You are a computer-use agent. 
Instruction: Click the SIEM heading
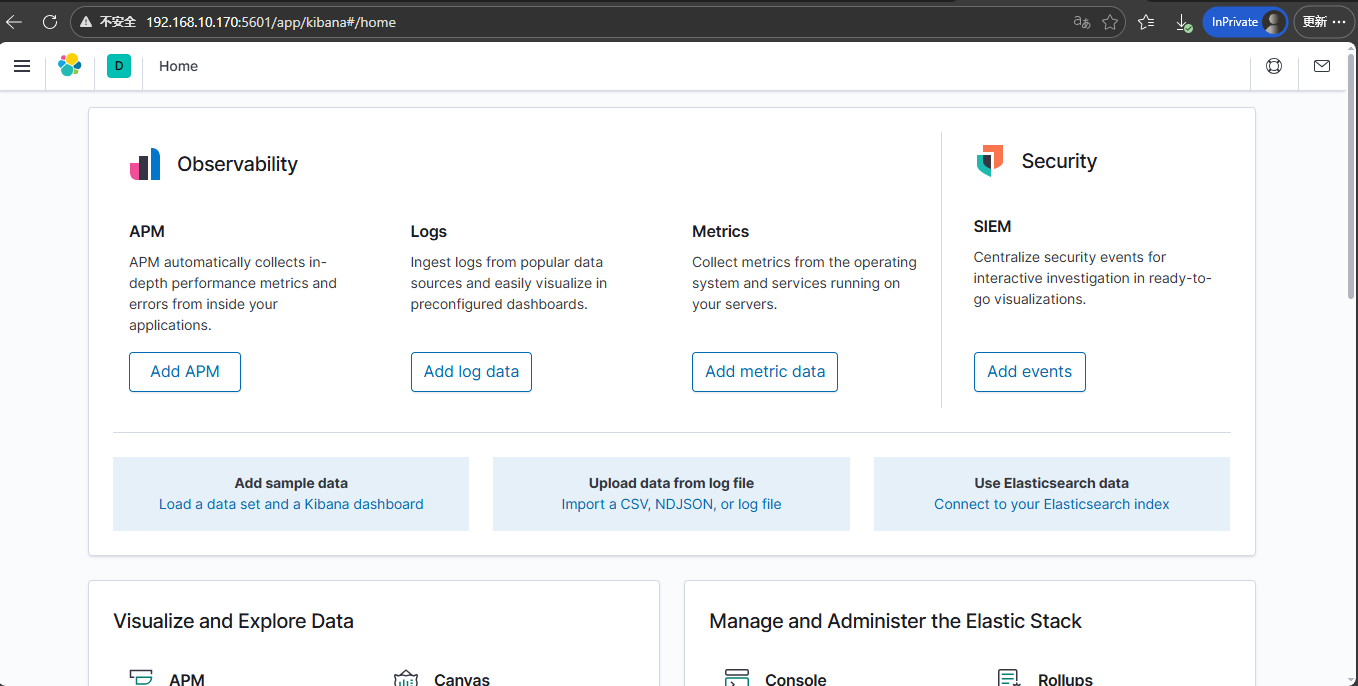click(992, 227)
